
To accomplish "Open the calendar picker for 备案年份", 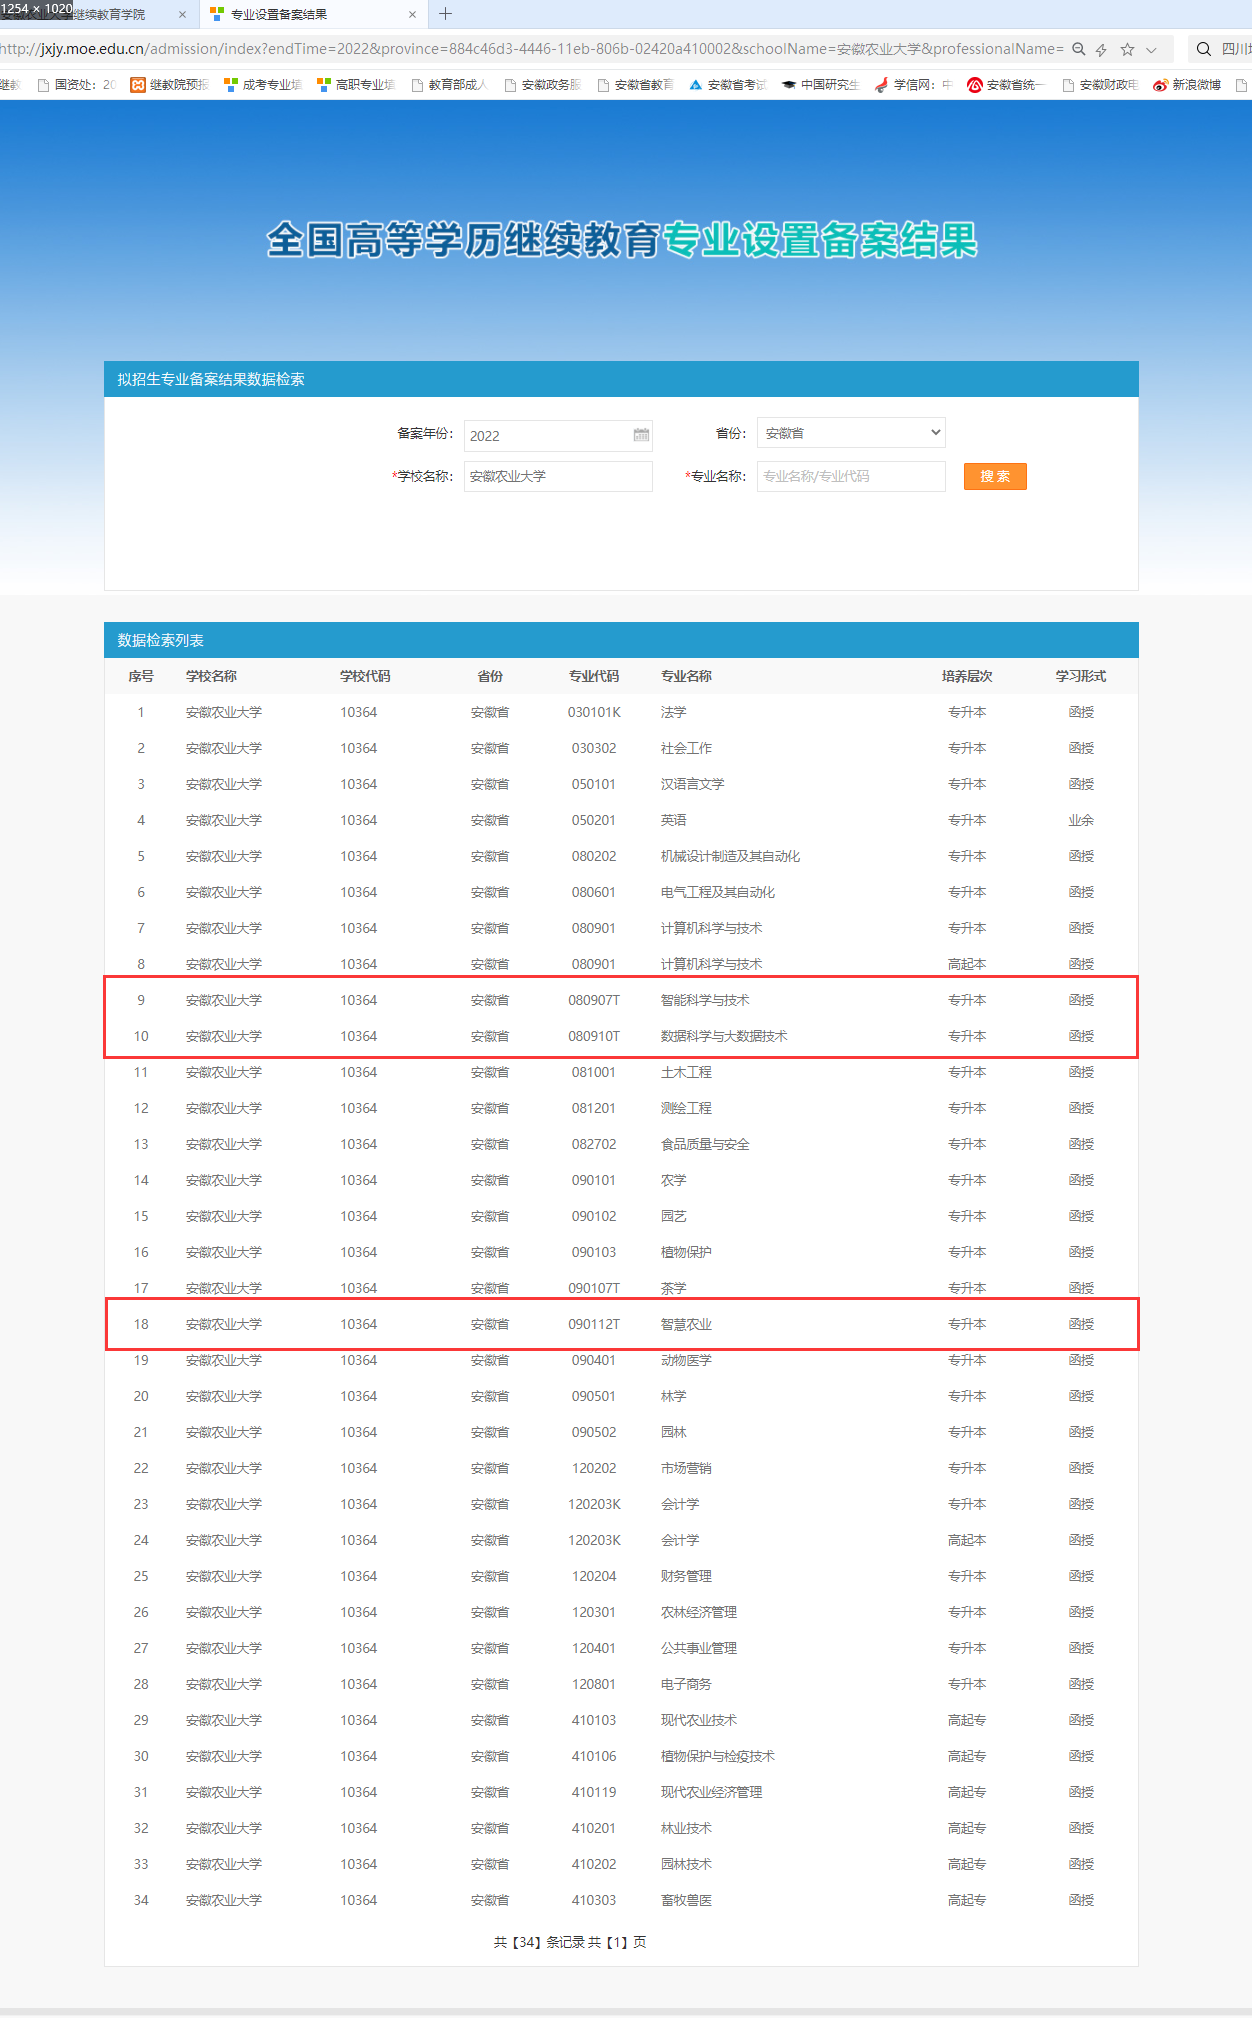I will click(641, 435).
